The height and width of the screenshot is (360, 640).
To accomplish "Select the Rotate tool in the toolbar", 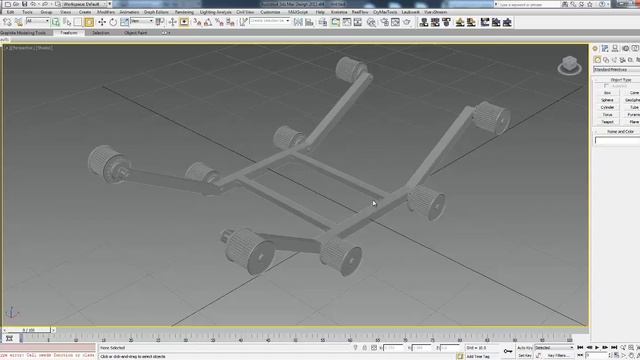I will (x=113, y=22).
